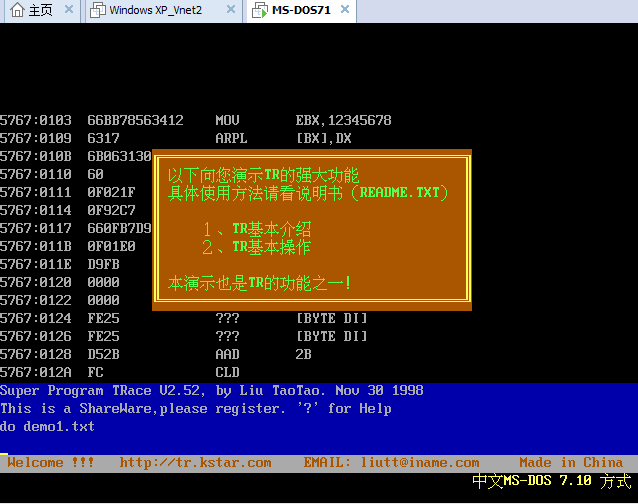Click [BYTE DI] operand at 5767:0124
638x504 pixels.
(x=332, y=318)
